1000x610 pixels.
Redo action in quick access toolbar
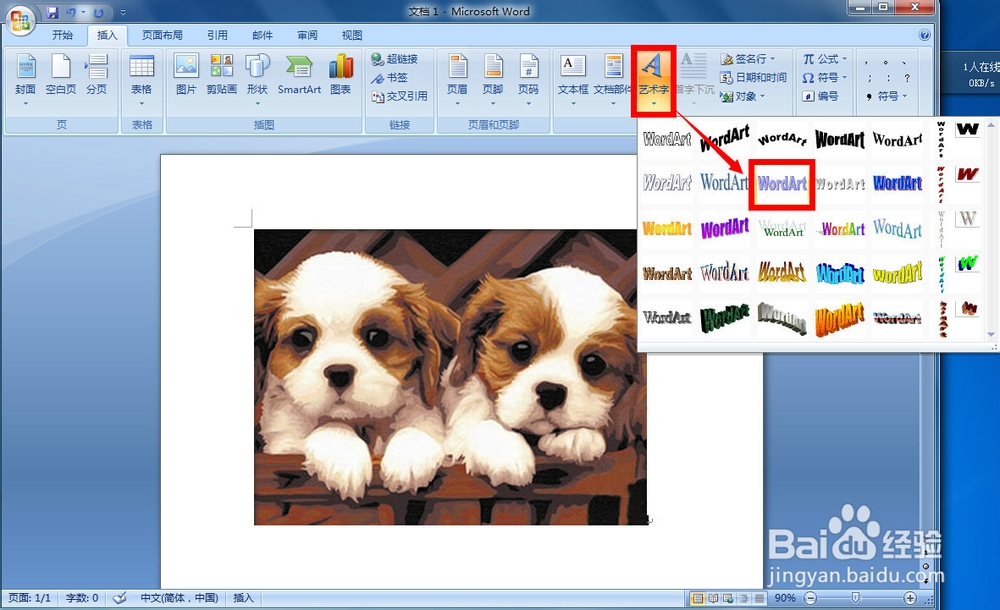point(99,12)
